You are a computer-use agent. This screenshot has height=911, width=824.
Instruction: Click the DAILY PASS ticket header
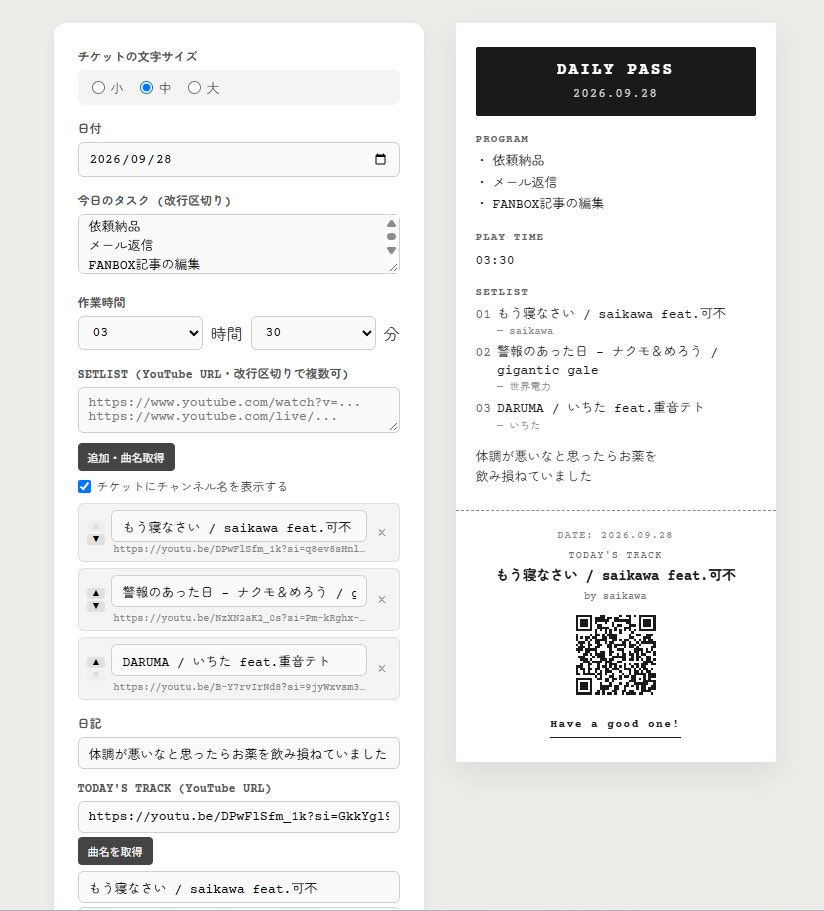click(x=616, y=81)
